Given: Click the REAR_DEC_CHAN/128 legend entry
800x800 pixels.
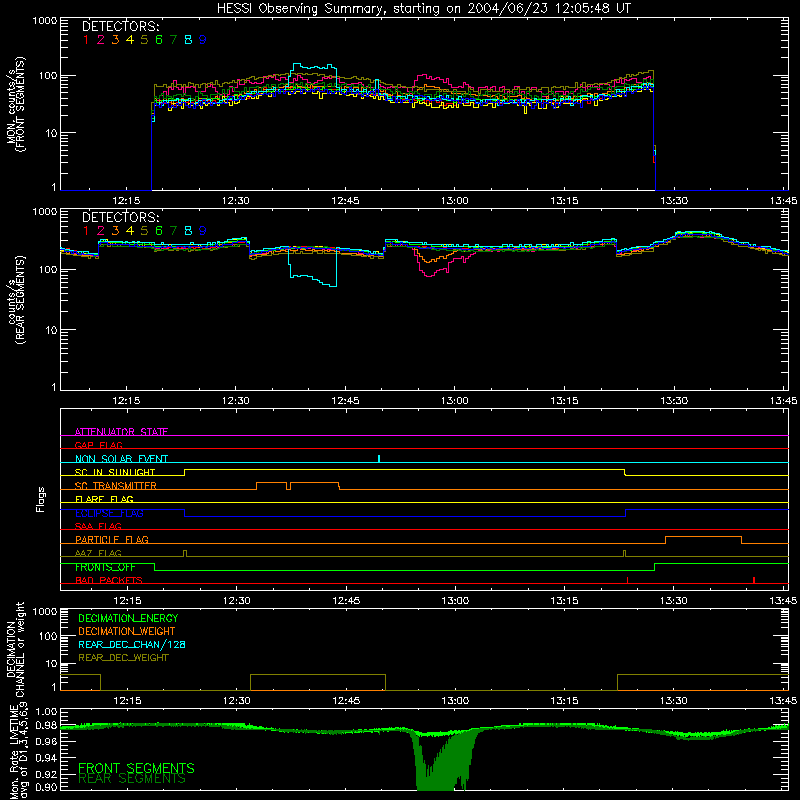Looking at the screenshot, I should (132, 644).
